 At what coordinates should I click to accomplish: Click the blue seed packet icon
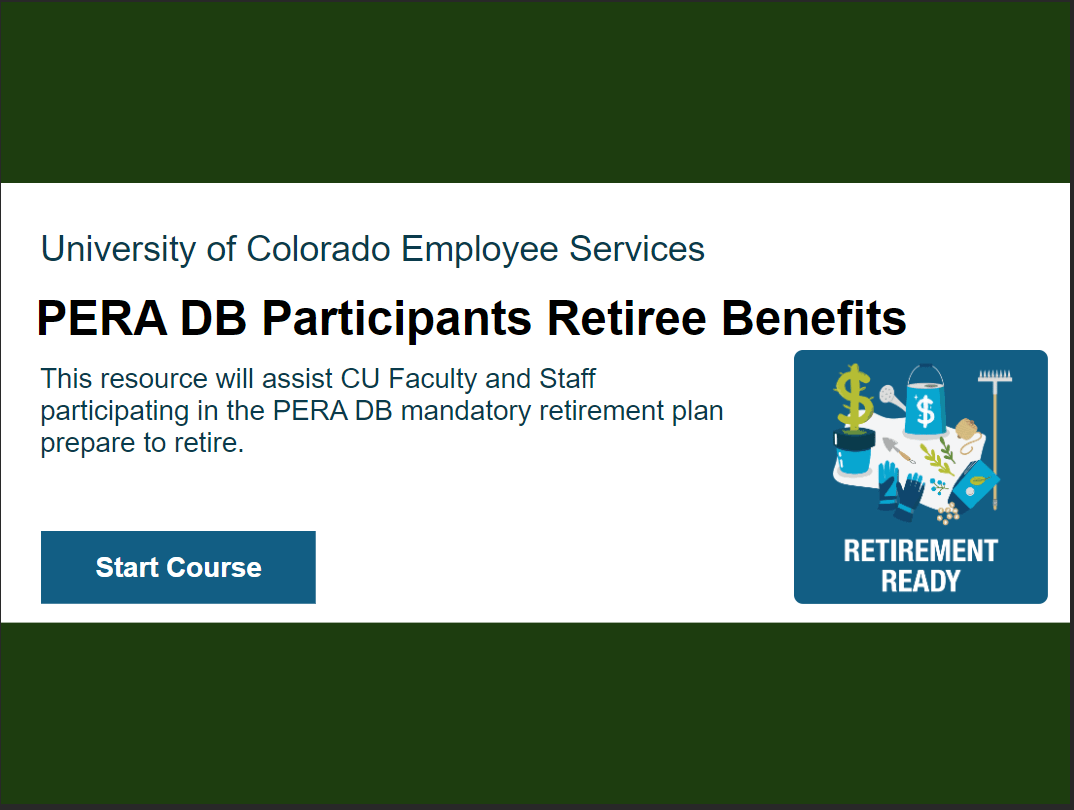coord(974,487)
